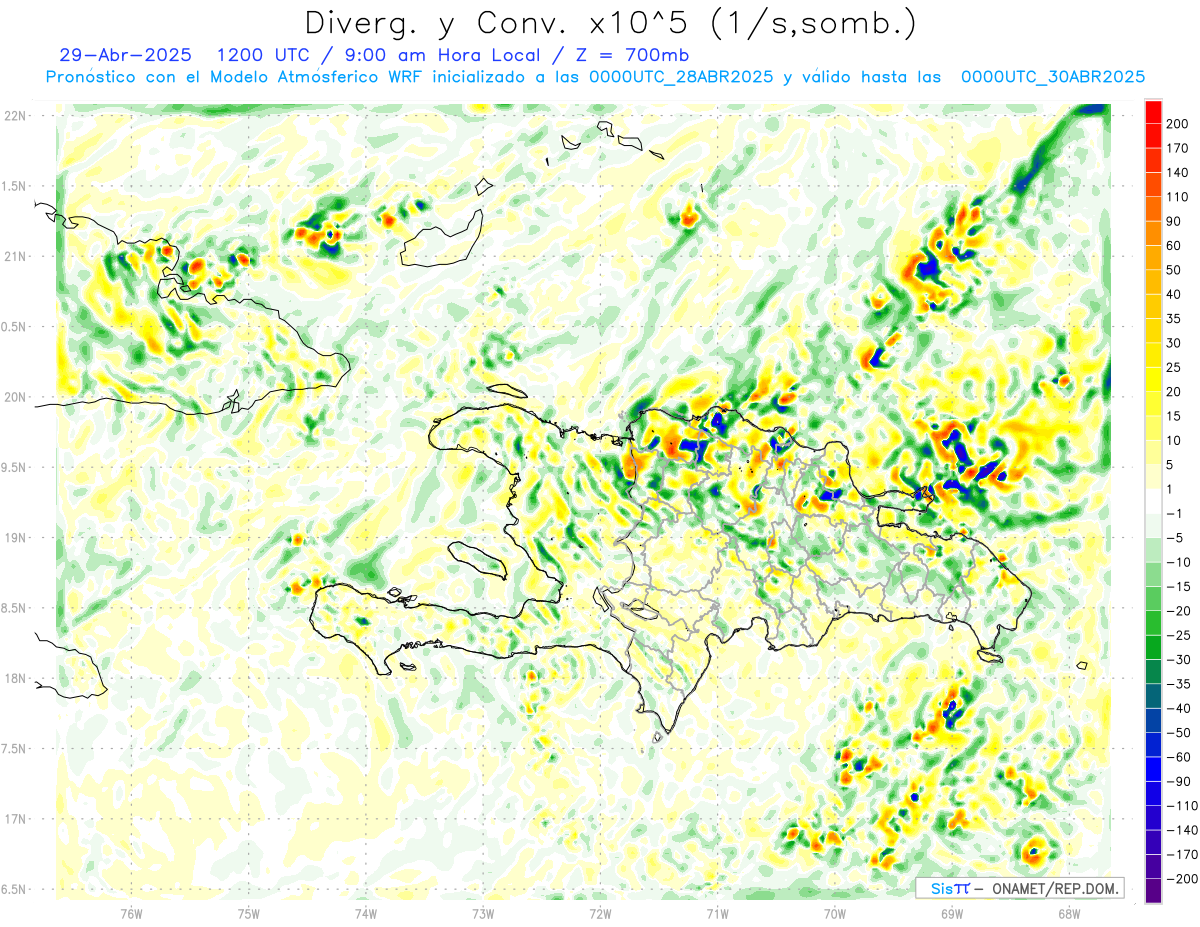The width and height of the screenshot is (1200, 927).
Task: Click the '0.5N' latitude label
Action: point(15,327)
